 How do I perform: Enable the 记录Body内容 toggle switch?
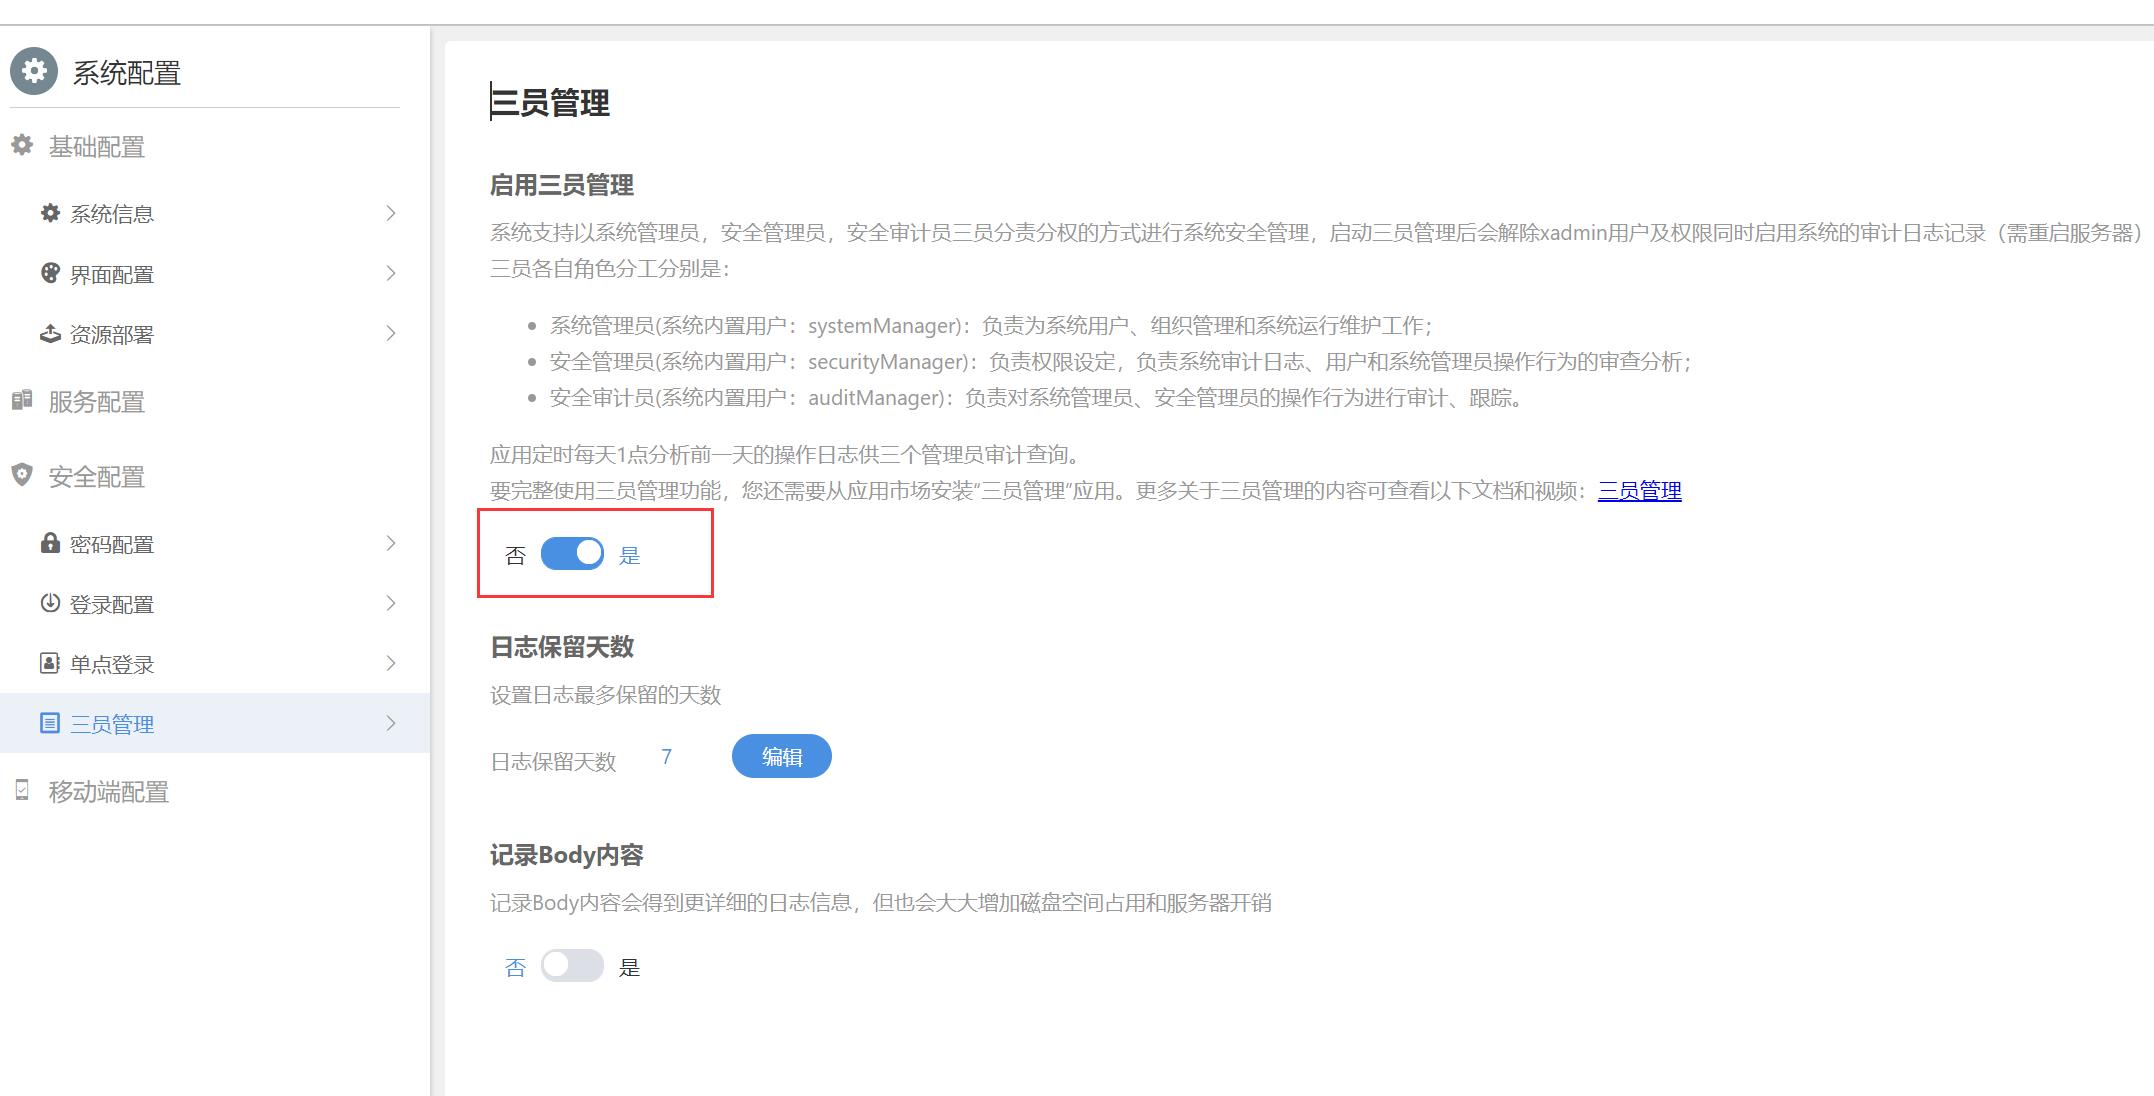click(572, 966)
